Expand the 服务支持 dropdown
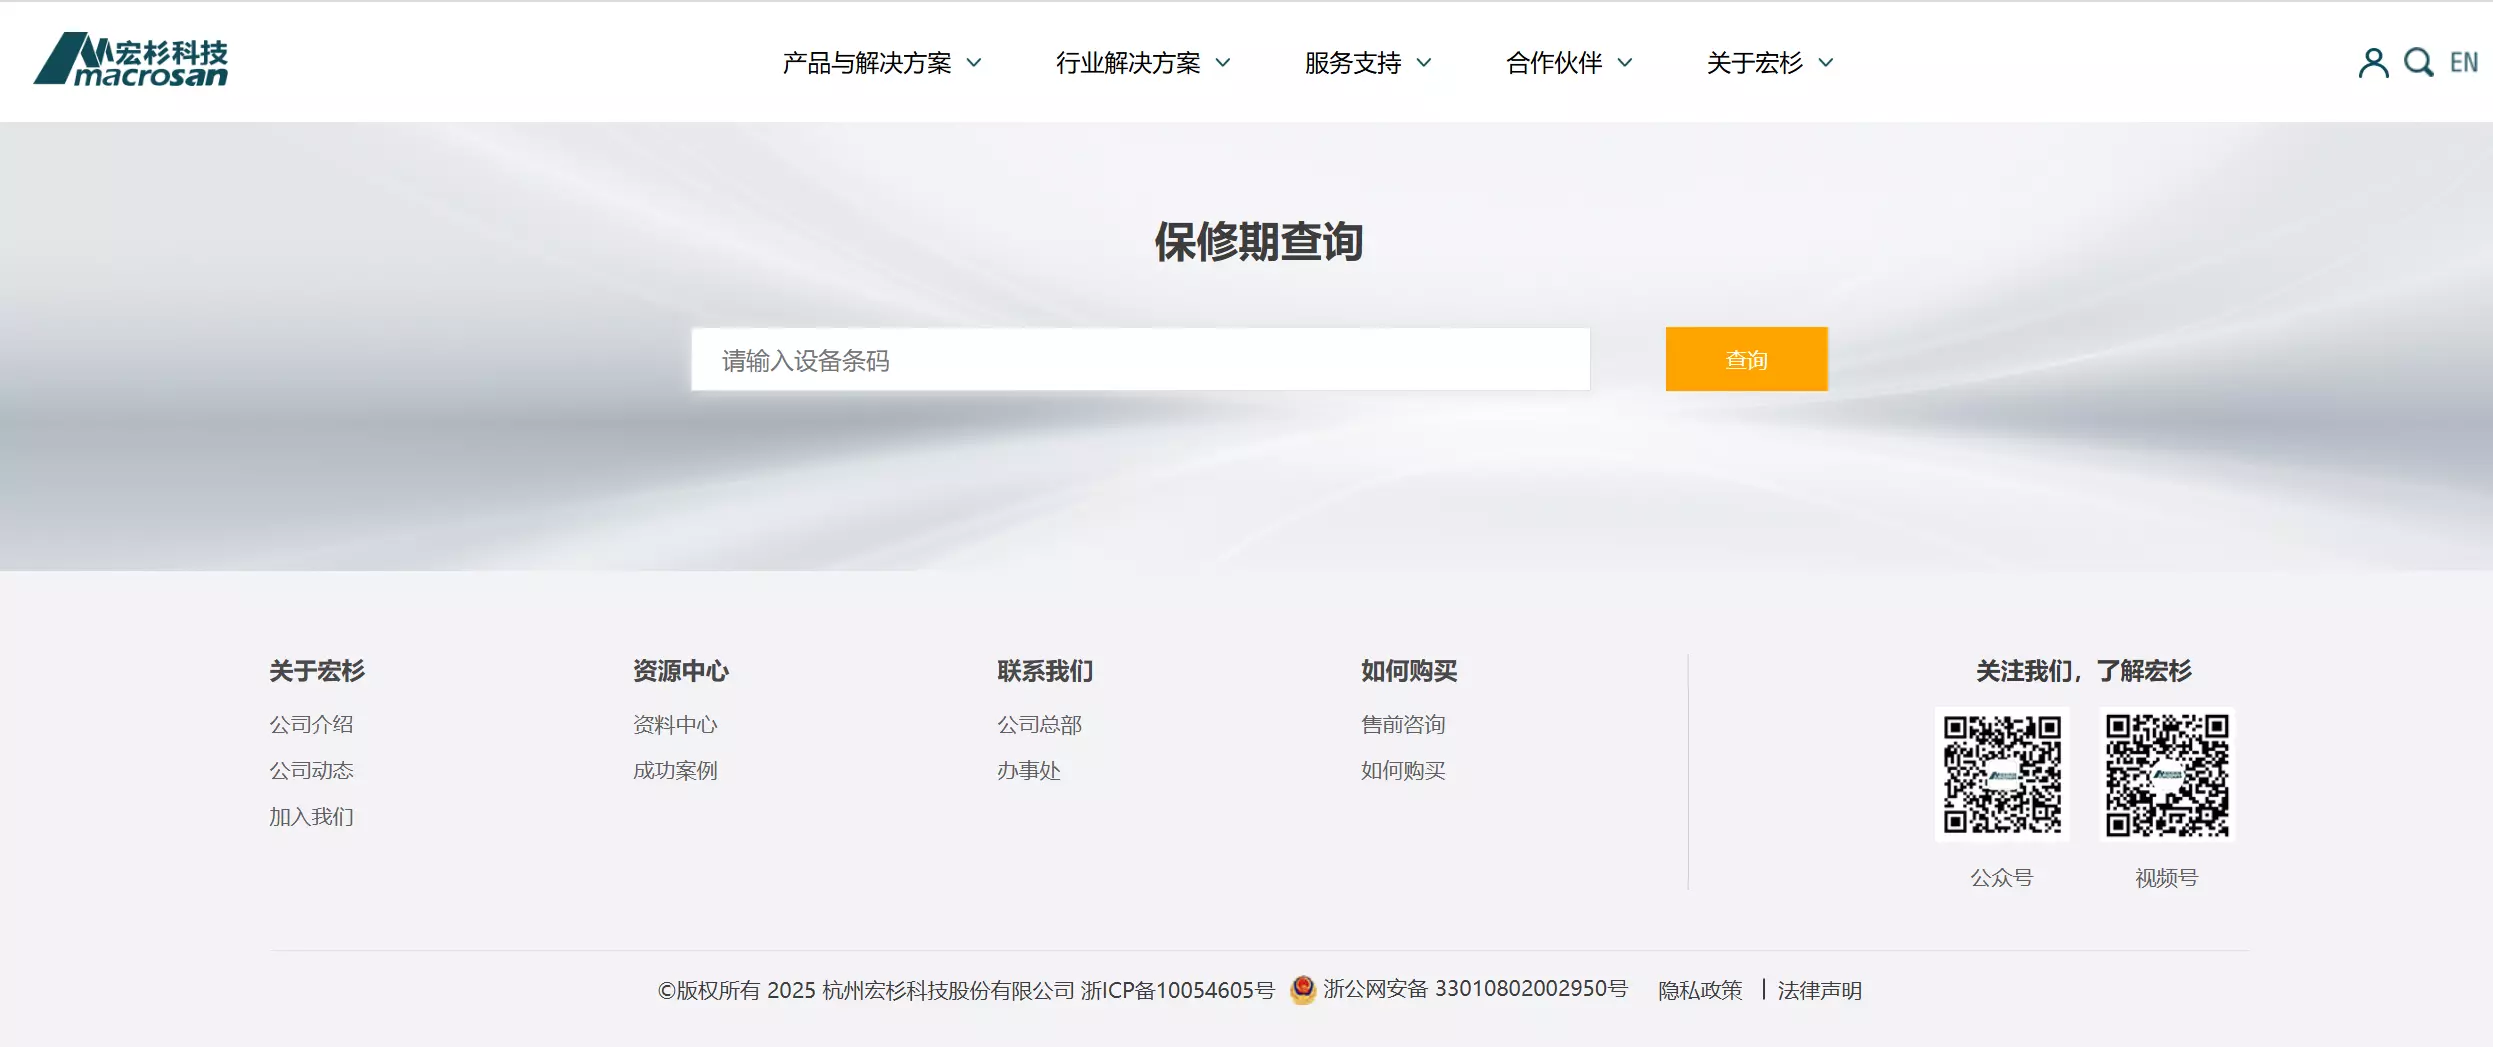Screen dimensions: 2493x1047 pyautogui.click(x=1367, y=63)
